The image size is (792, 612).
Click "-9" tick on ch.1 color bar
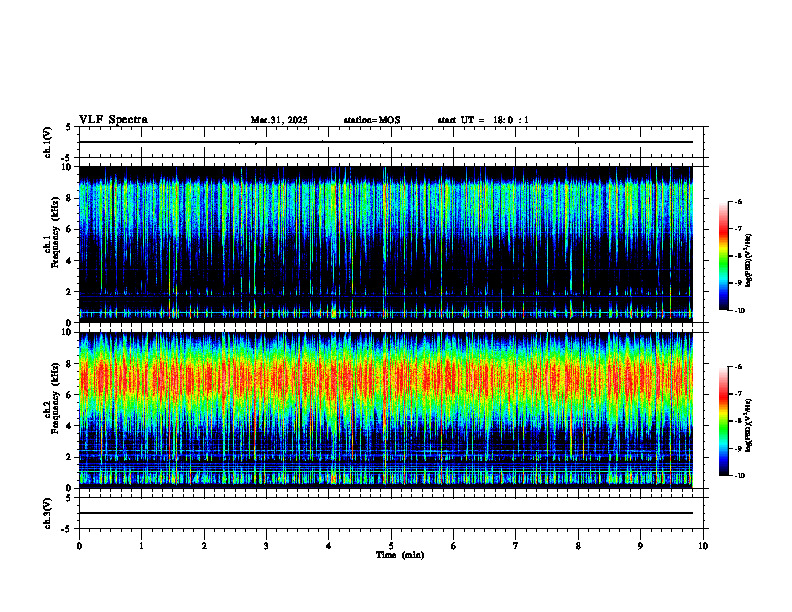(x=738, y=283)
